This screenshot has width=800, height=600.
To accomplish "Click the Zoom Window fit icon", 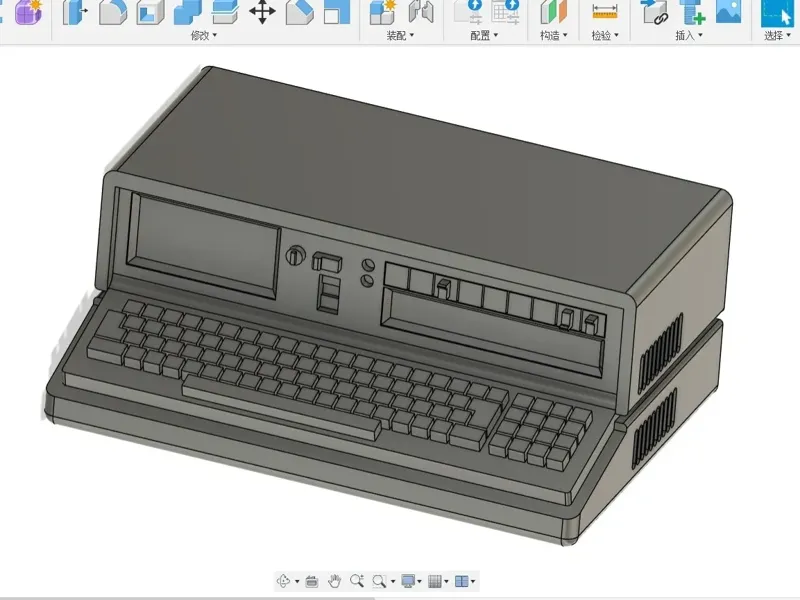I will (x=379, y=581).
